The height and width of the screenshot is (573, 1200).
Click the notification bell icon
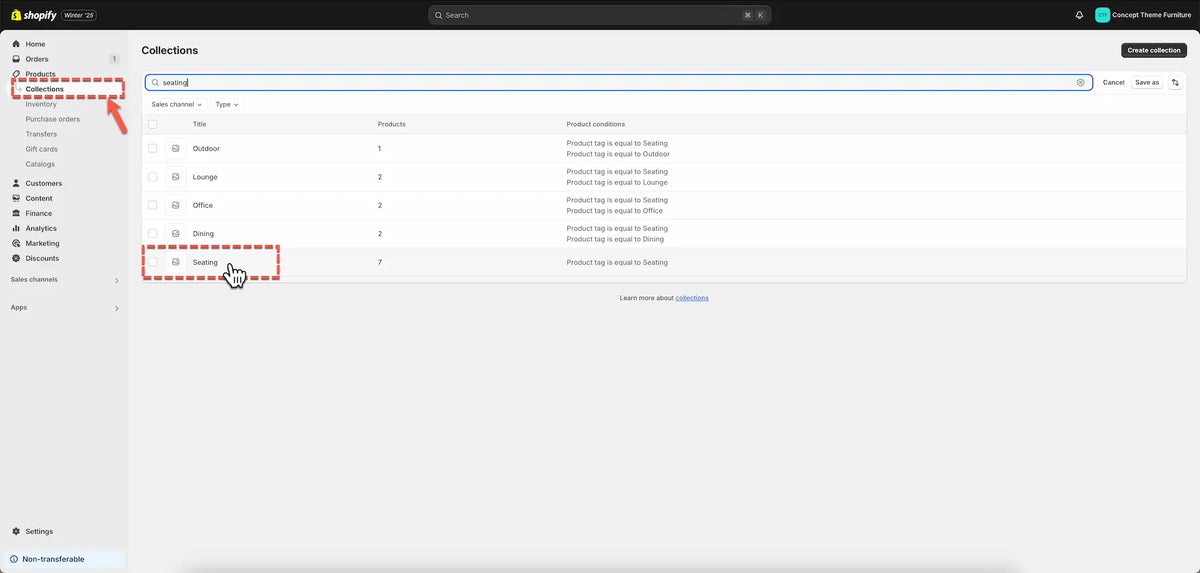click(x=1079, y=15)
